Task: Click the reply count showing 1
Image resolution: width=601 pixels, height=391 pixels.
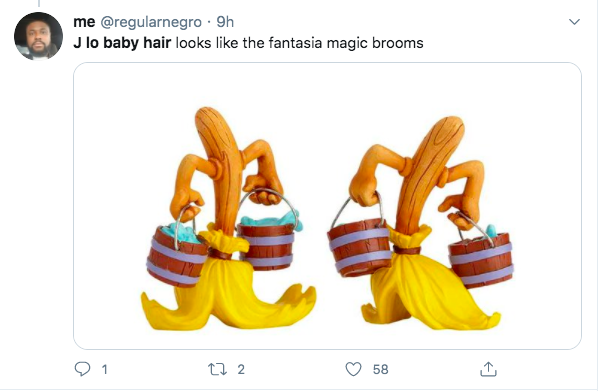Action: (104, 370)
